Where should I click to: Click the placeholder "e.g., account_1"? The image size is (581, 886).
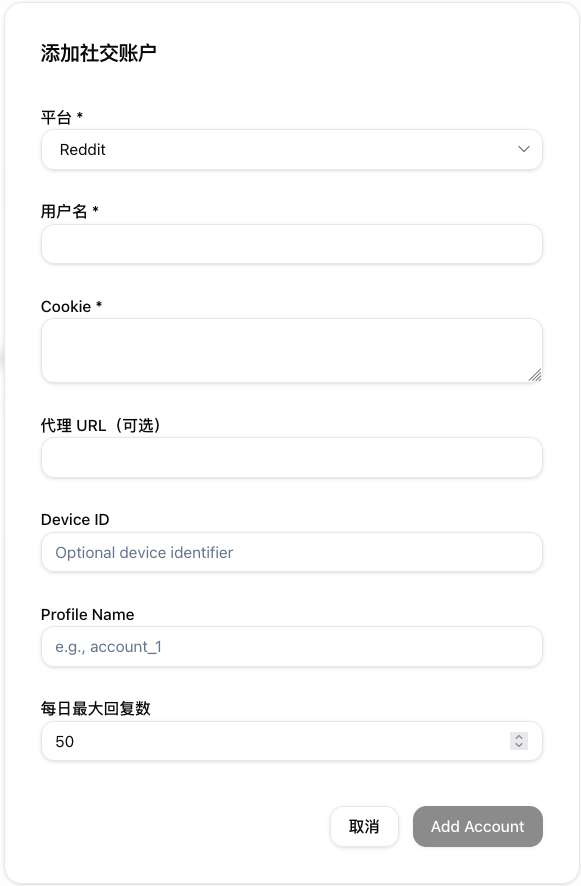(109, 647)
